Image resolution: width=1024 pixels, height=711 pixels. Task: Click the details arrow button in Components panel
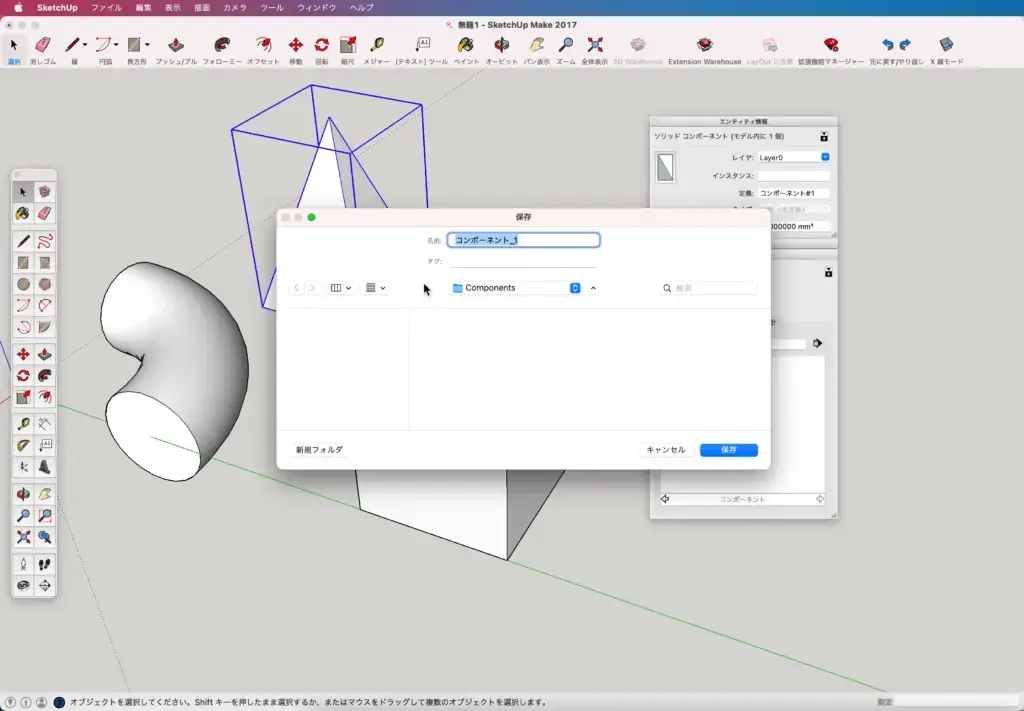pyautogui.click(x=818, y=343)
